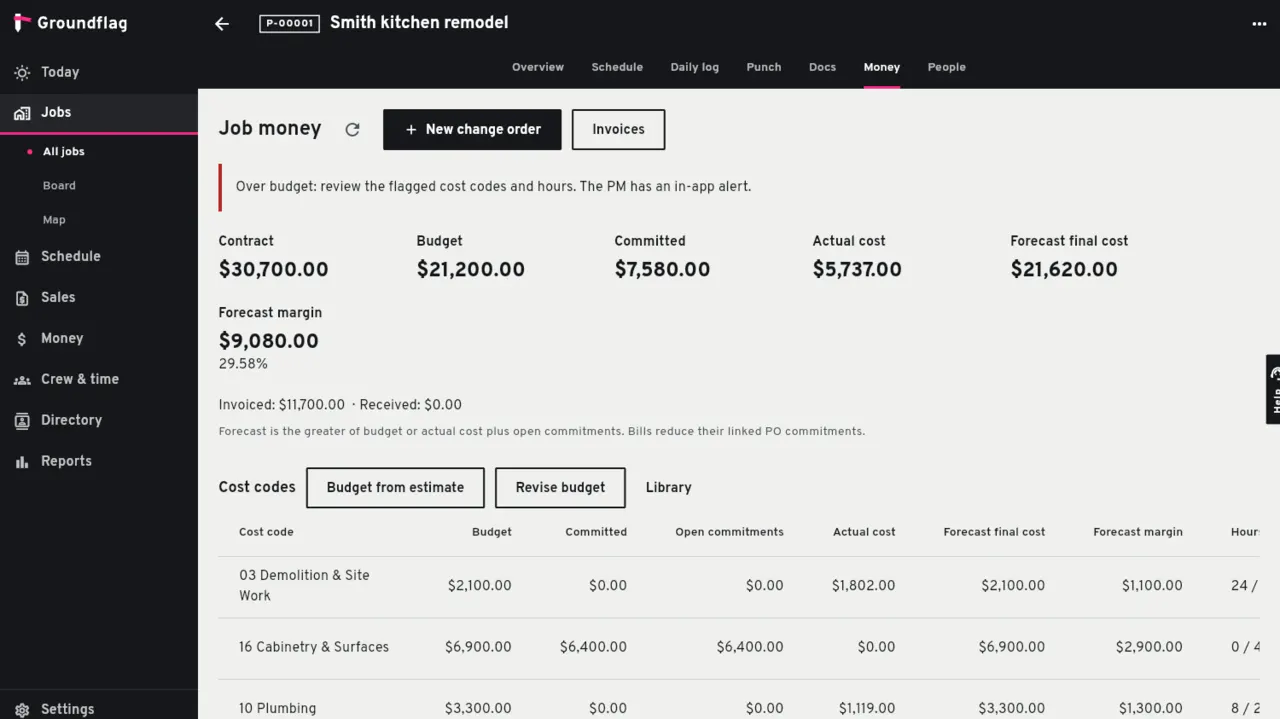This screenshot has height=719, width=1280.
Task: Click the over budget alert message
Action: click(x=493, y=186)
